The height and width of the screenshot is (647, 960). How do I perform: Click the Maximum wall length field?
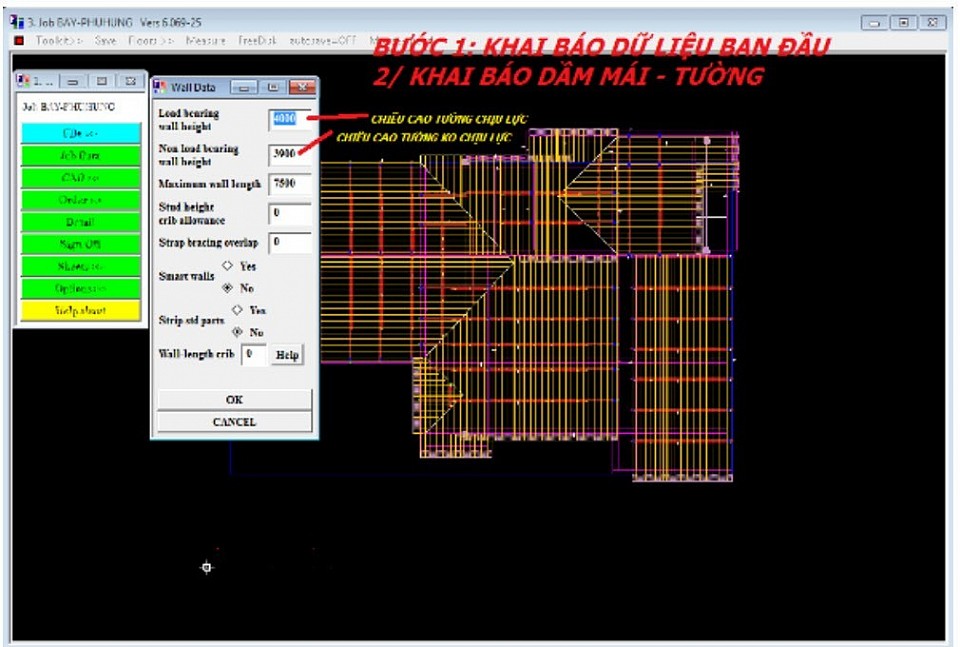click(x=289, y=184)
